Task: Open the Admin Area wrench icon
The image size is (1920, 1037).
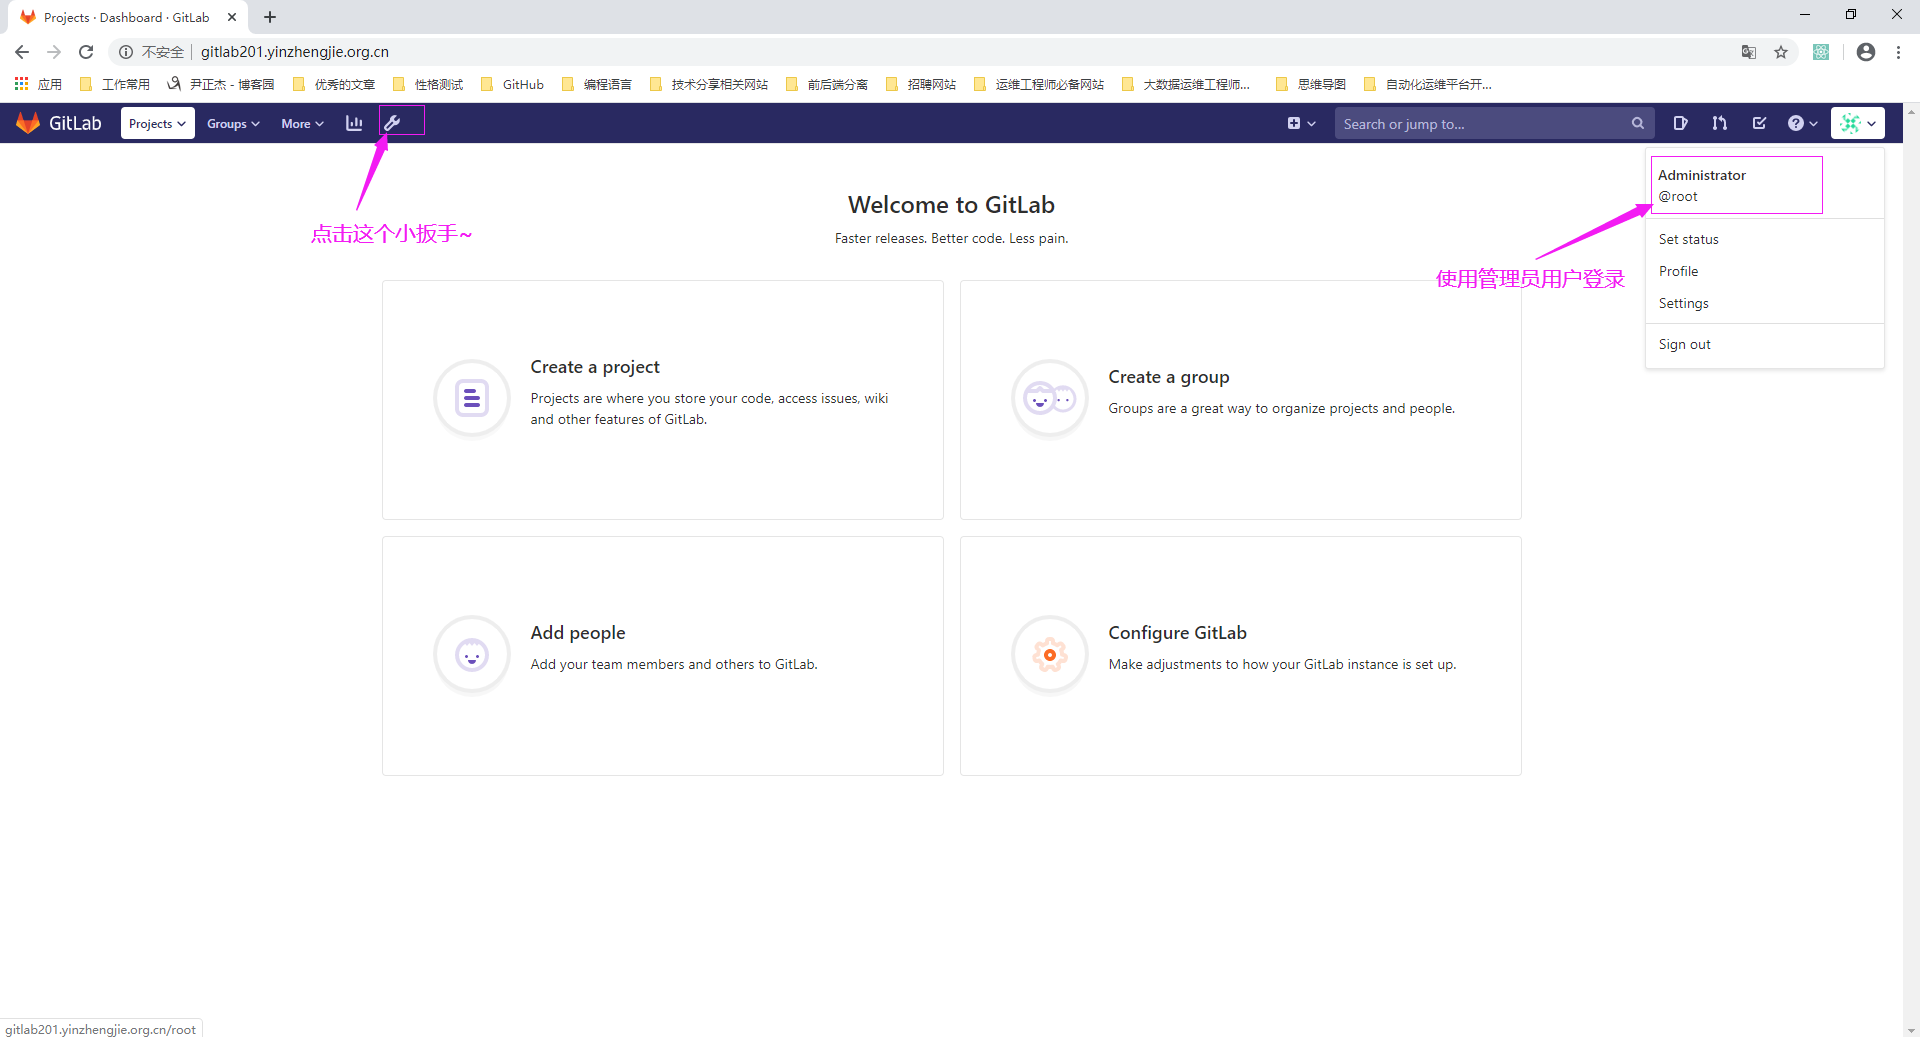Action: click(x=393, y=123)
